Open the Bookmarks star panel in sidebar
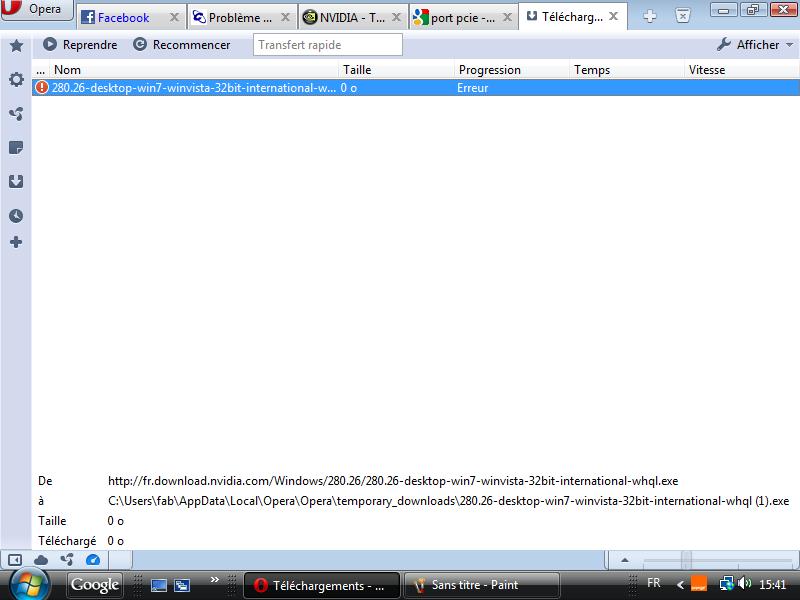The height and width of the screenshot is (600, 800). [16, 46]
